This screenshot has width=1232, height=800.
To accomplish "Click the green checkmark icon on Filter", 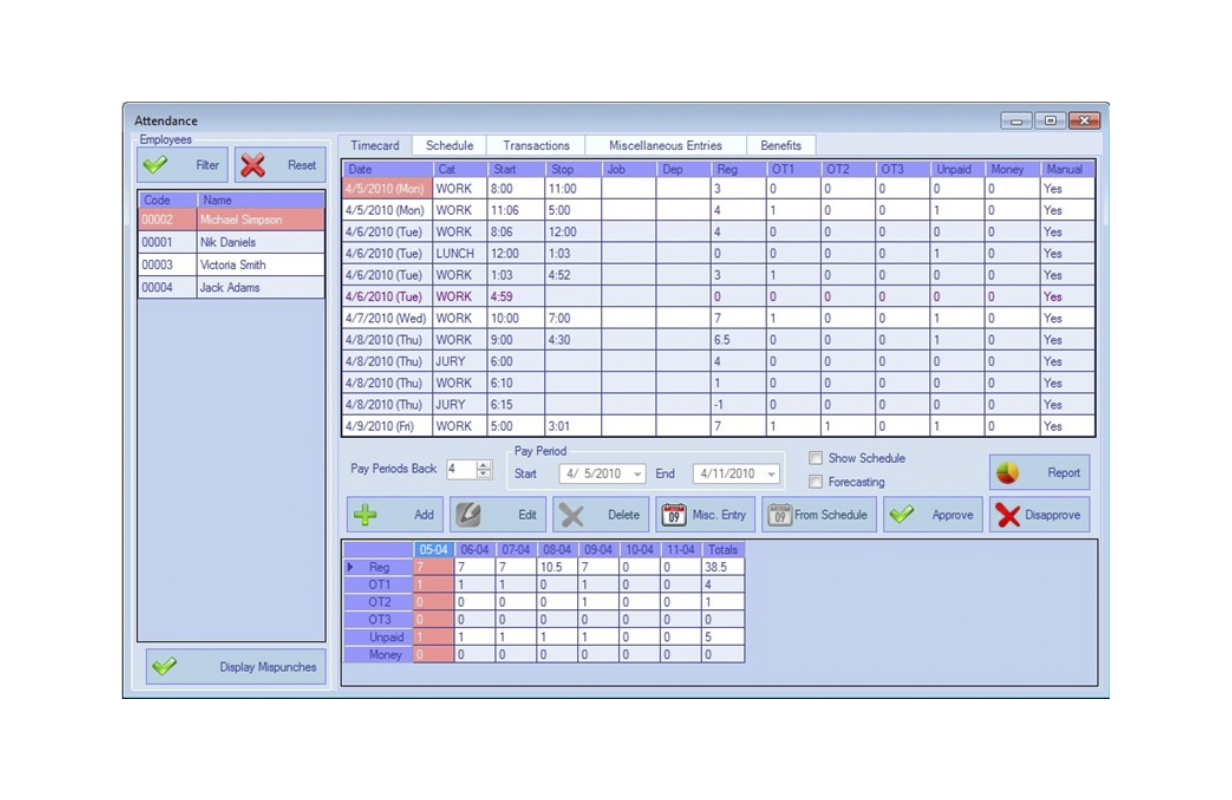I will pyautogui.click(x=156, y=165).
